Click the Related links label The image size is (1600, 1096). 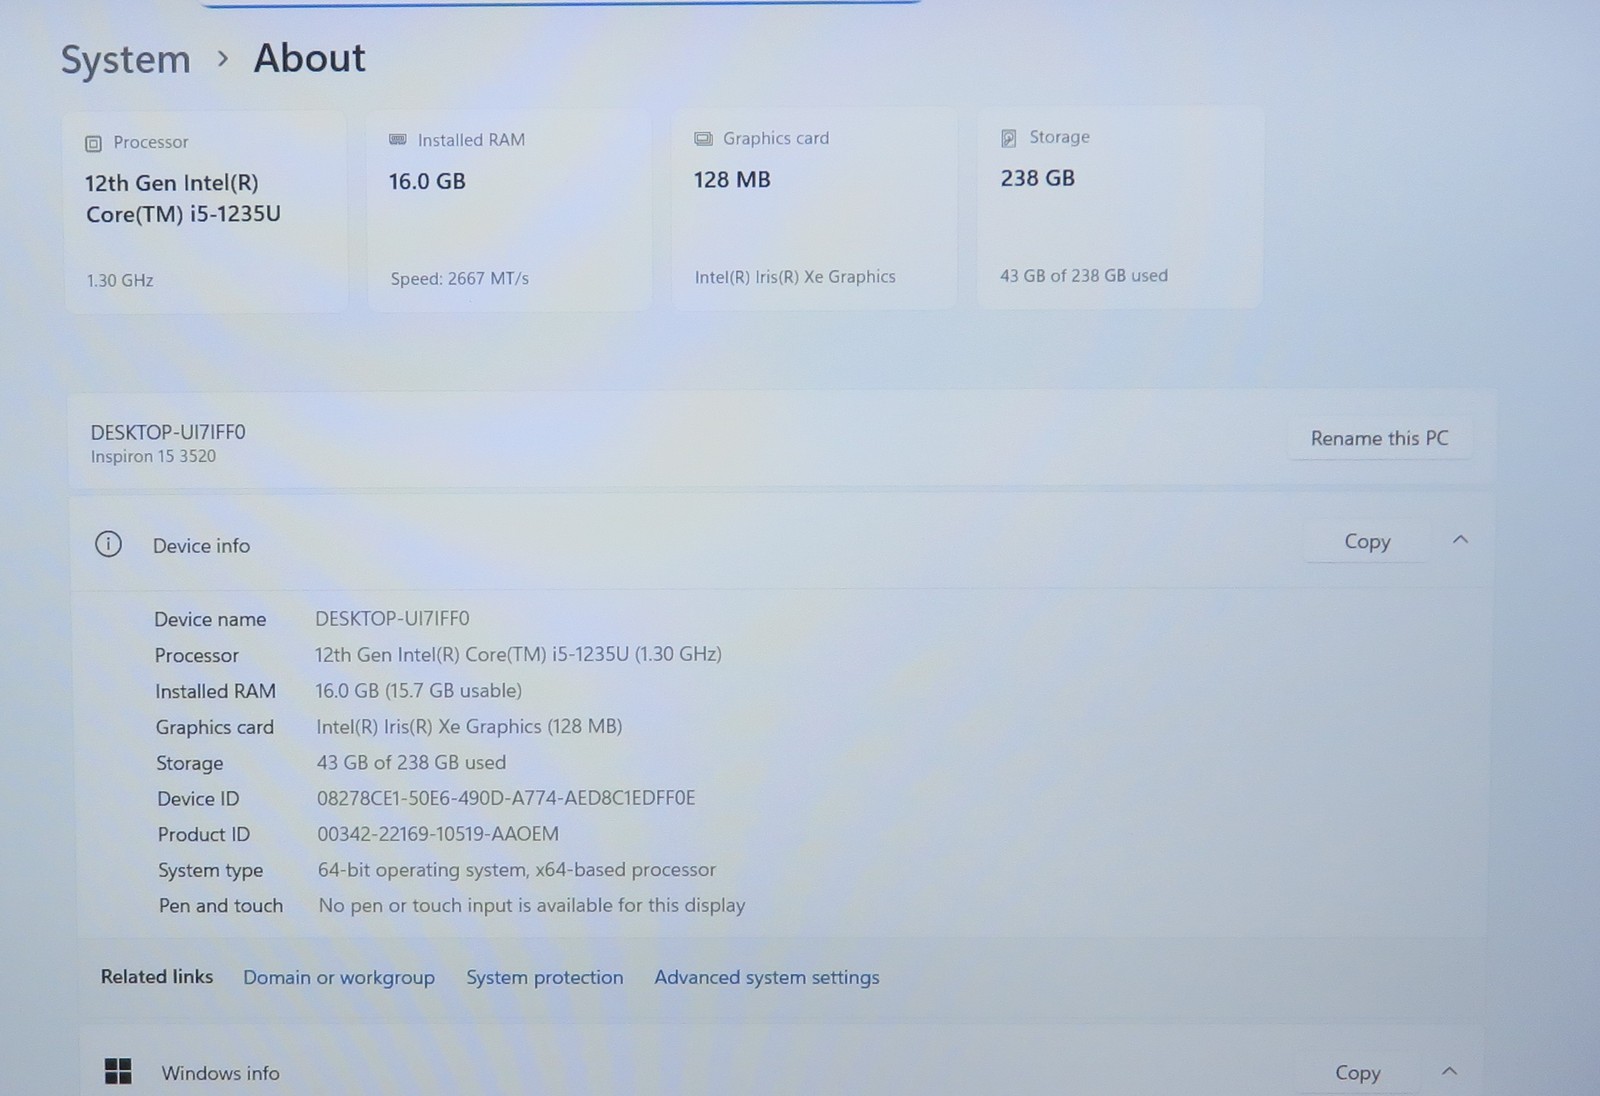157,976
